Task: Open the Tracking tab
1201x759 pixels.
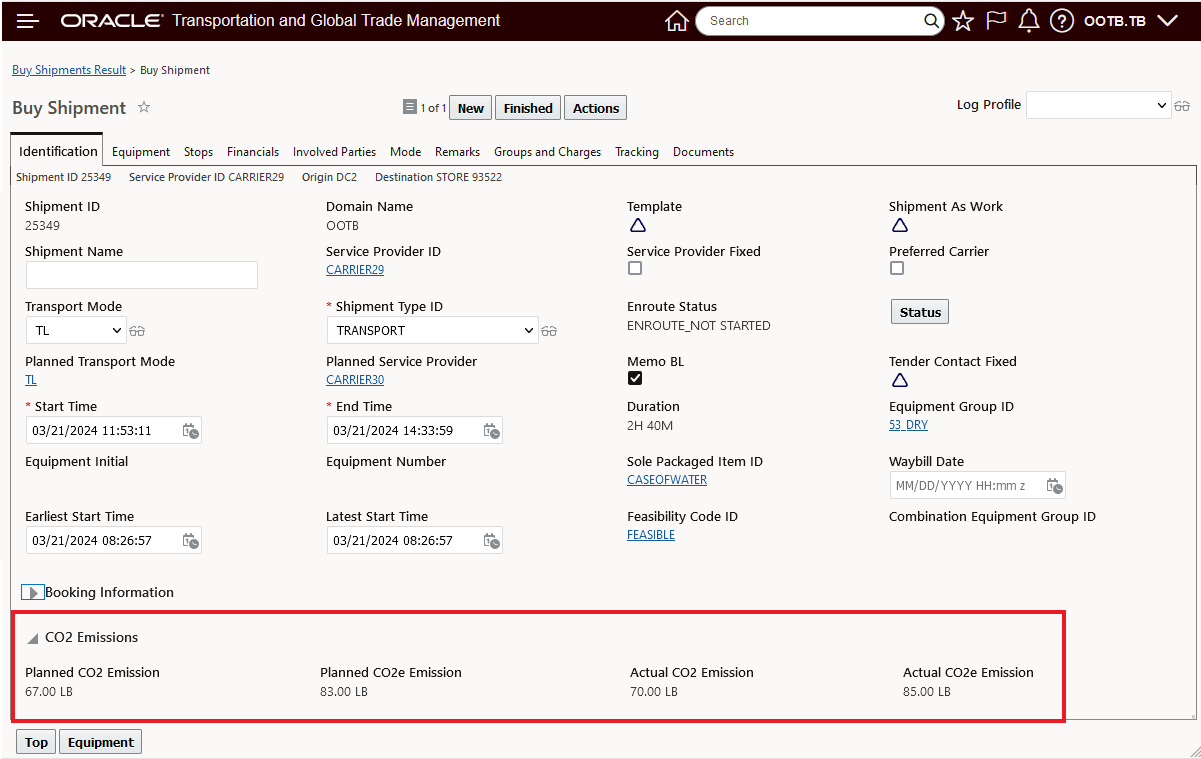Action: [x=636, y=152]
